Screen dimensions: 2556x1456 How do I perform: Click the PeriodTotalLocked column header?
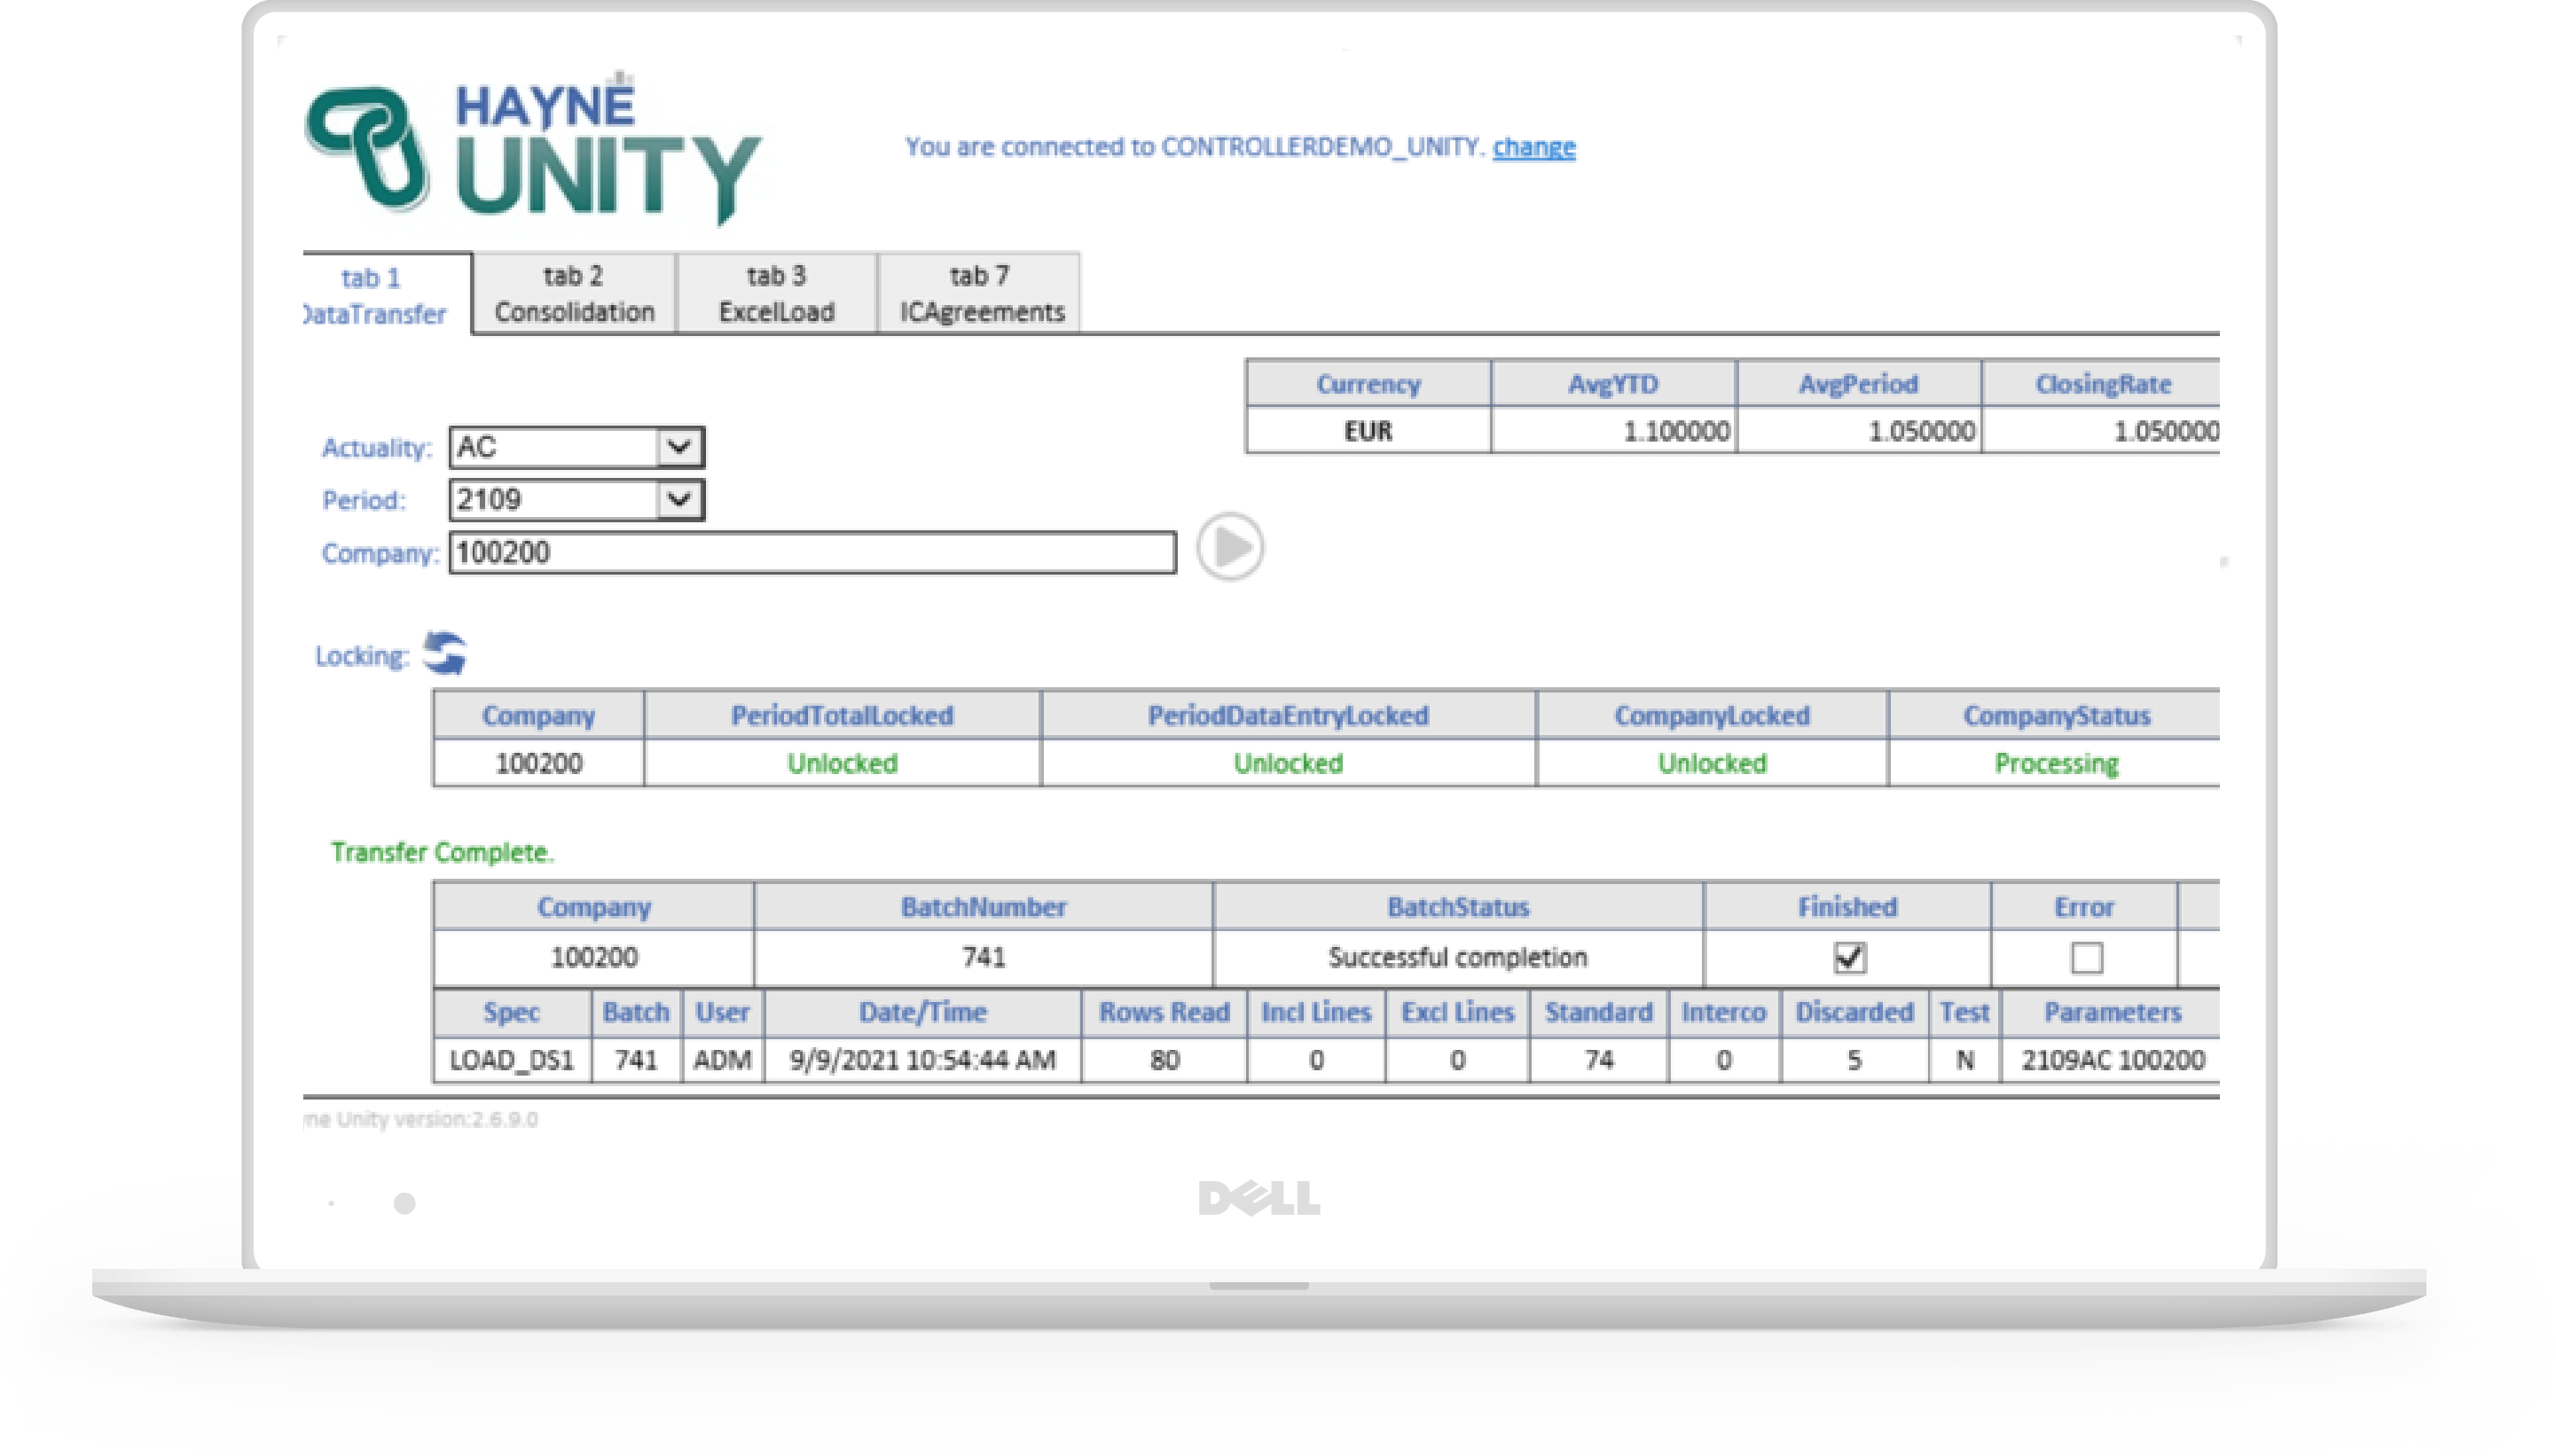click(x=842, y=716)
